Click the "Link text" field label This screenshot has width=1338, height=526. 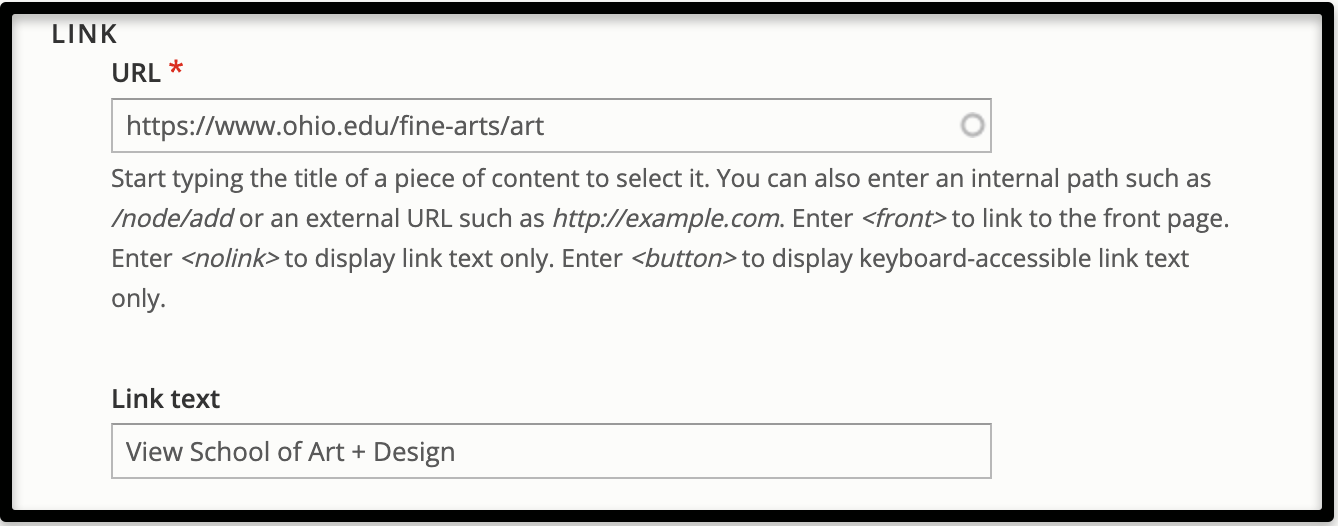click(x=166, y=399)
